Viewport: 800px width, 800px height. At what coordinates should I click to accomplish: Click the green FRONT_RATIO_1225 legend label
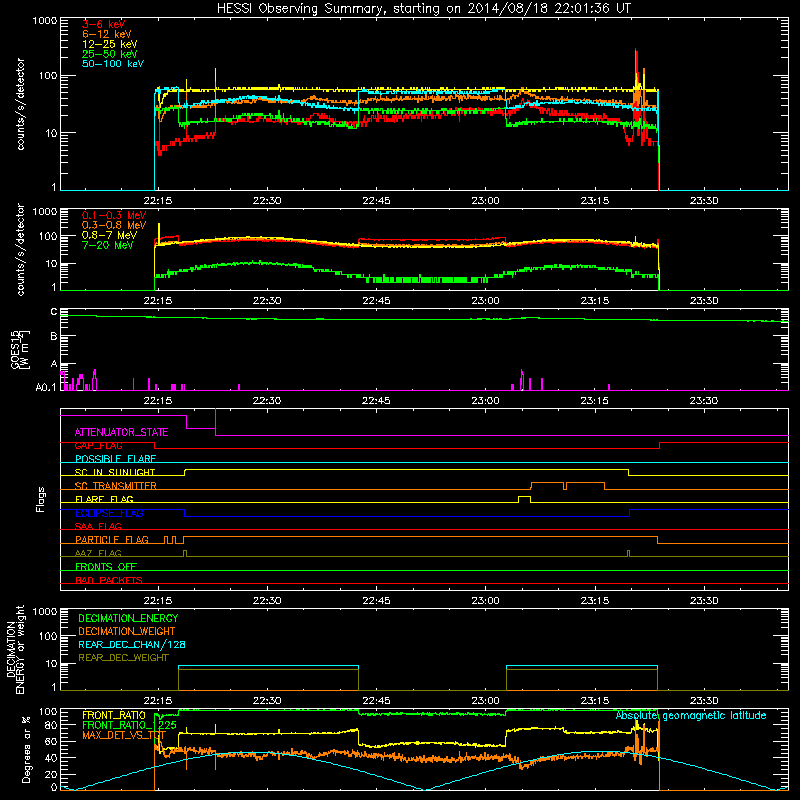(129, 725)
